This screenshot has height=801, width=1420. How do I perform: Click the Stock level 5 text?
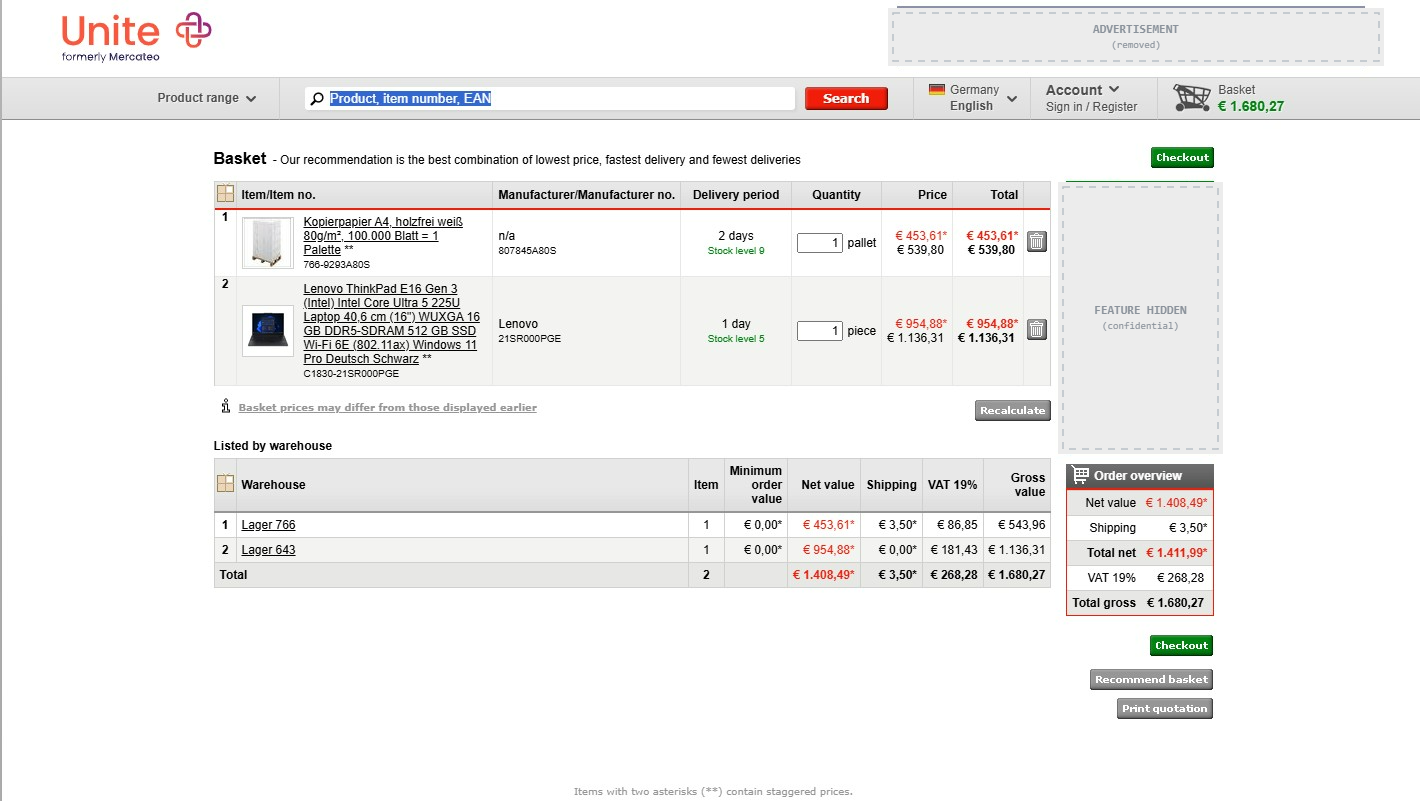[736, 339]
